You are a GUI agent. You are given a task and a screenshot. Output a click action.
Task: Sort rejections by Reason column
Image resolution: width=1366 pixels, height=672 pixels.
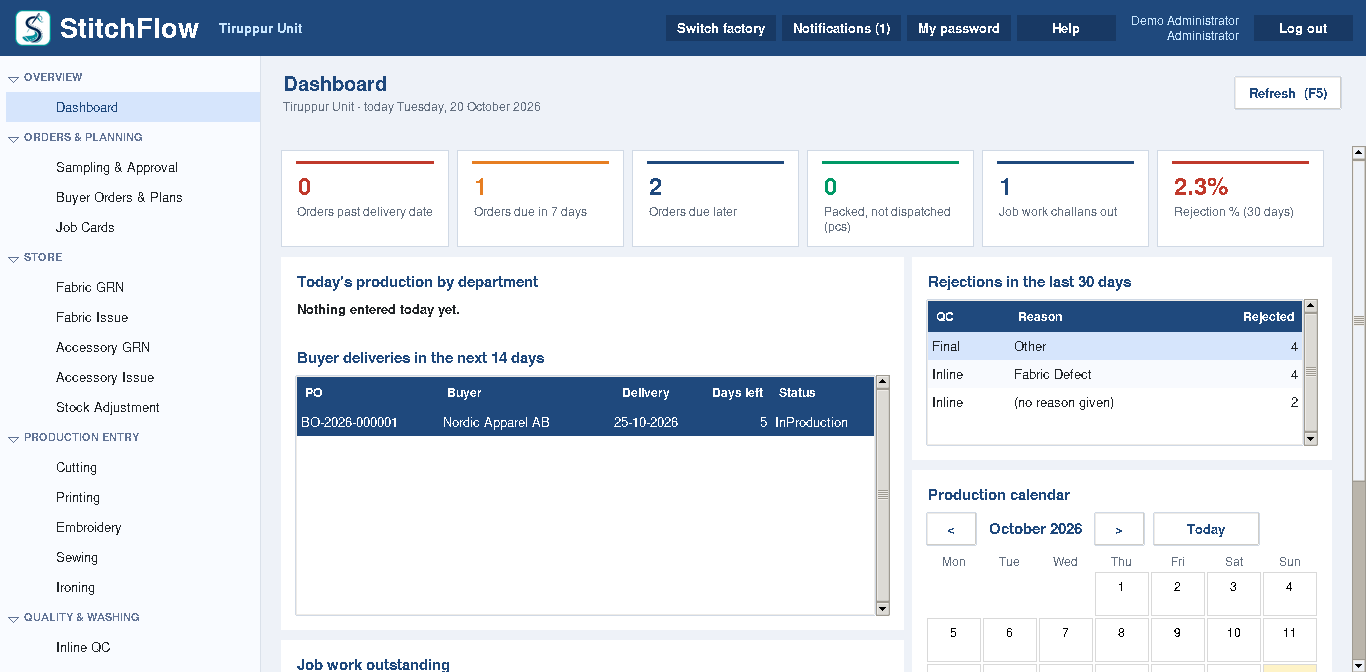[1115, 316]
